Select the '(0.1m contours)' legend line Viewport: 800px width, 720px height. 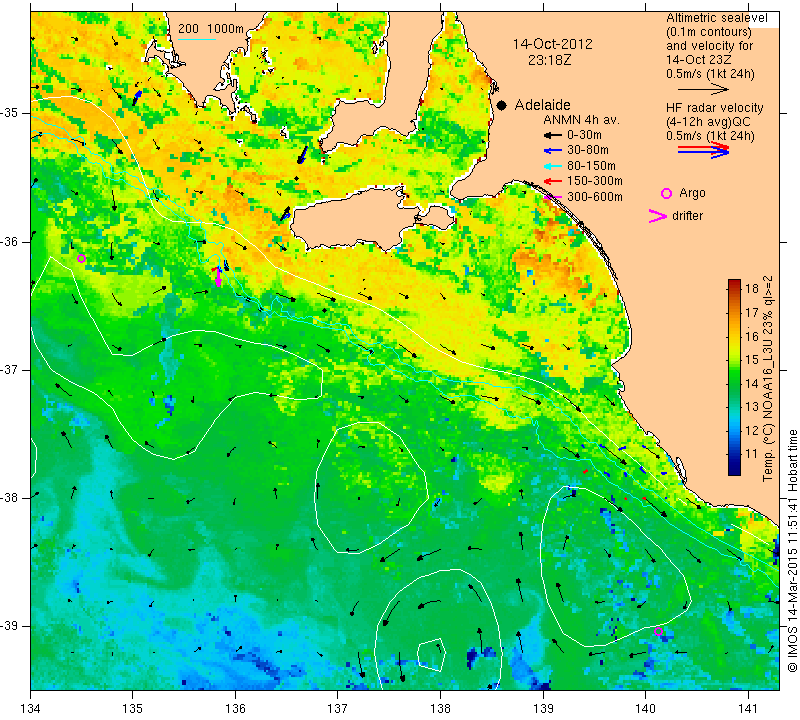click(x=708, y=32)
